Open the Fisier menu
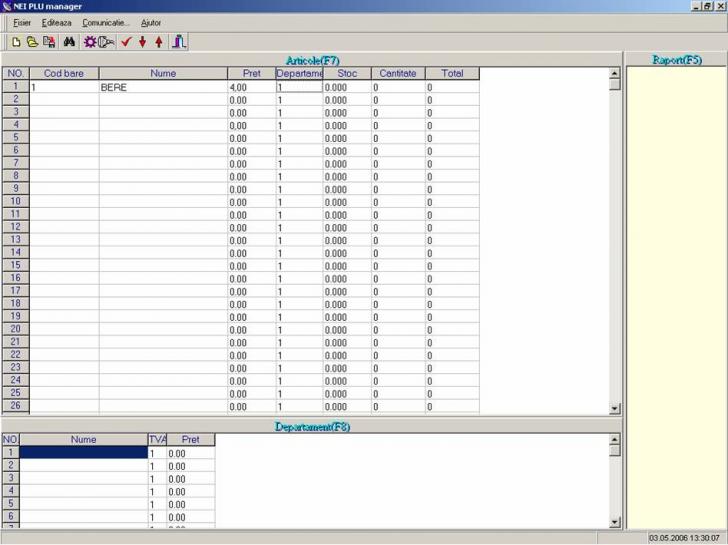This screenshot has width=728, height=545. [x=22, y=22]
